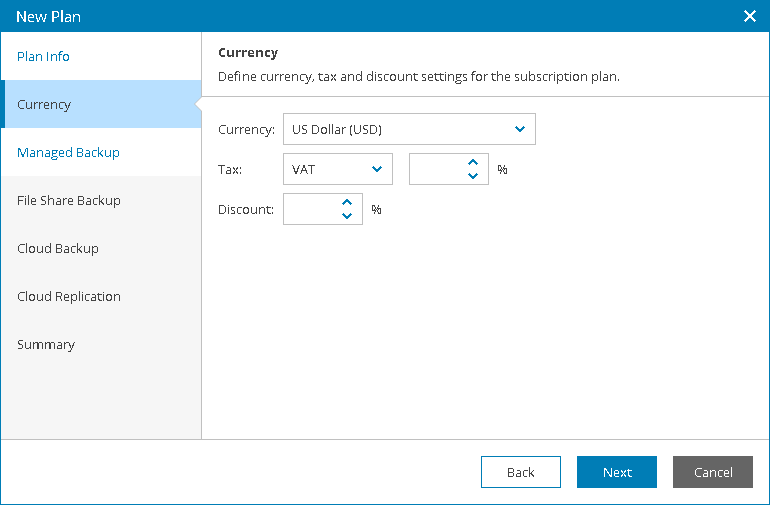Close the New Plan dialog
The height and width of the screenshot is (505, 770).
tap(750, 16)
